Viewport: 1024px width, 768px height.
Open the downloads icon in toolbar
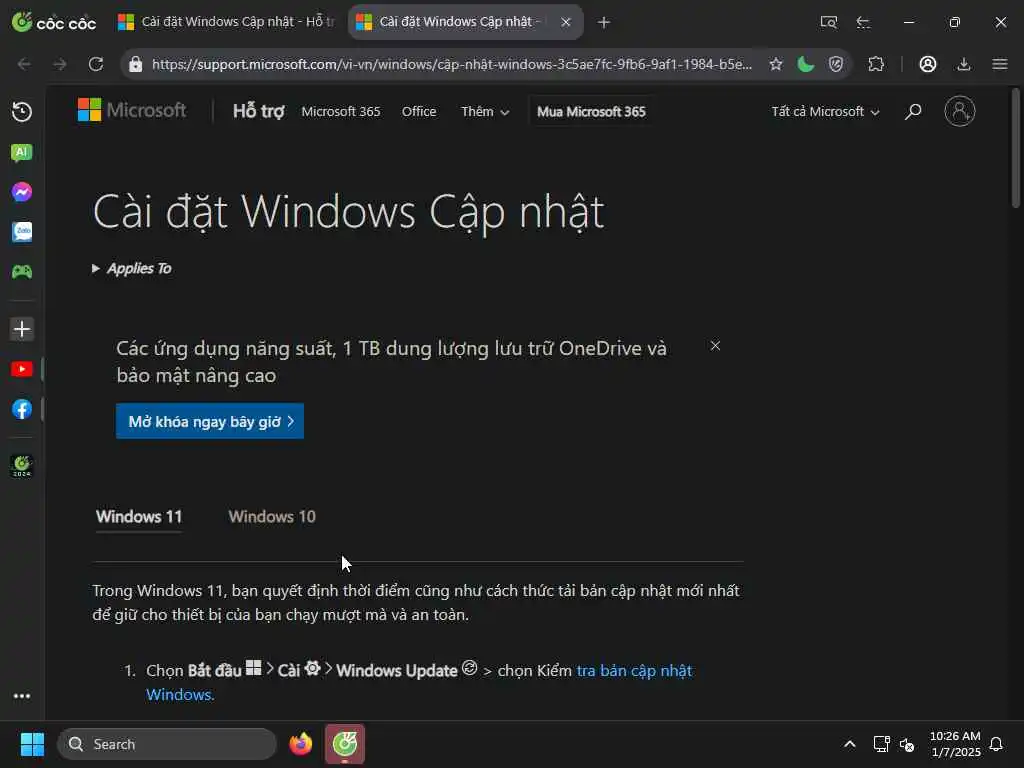click(963, 64)
